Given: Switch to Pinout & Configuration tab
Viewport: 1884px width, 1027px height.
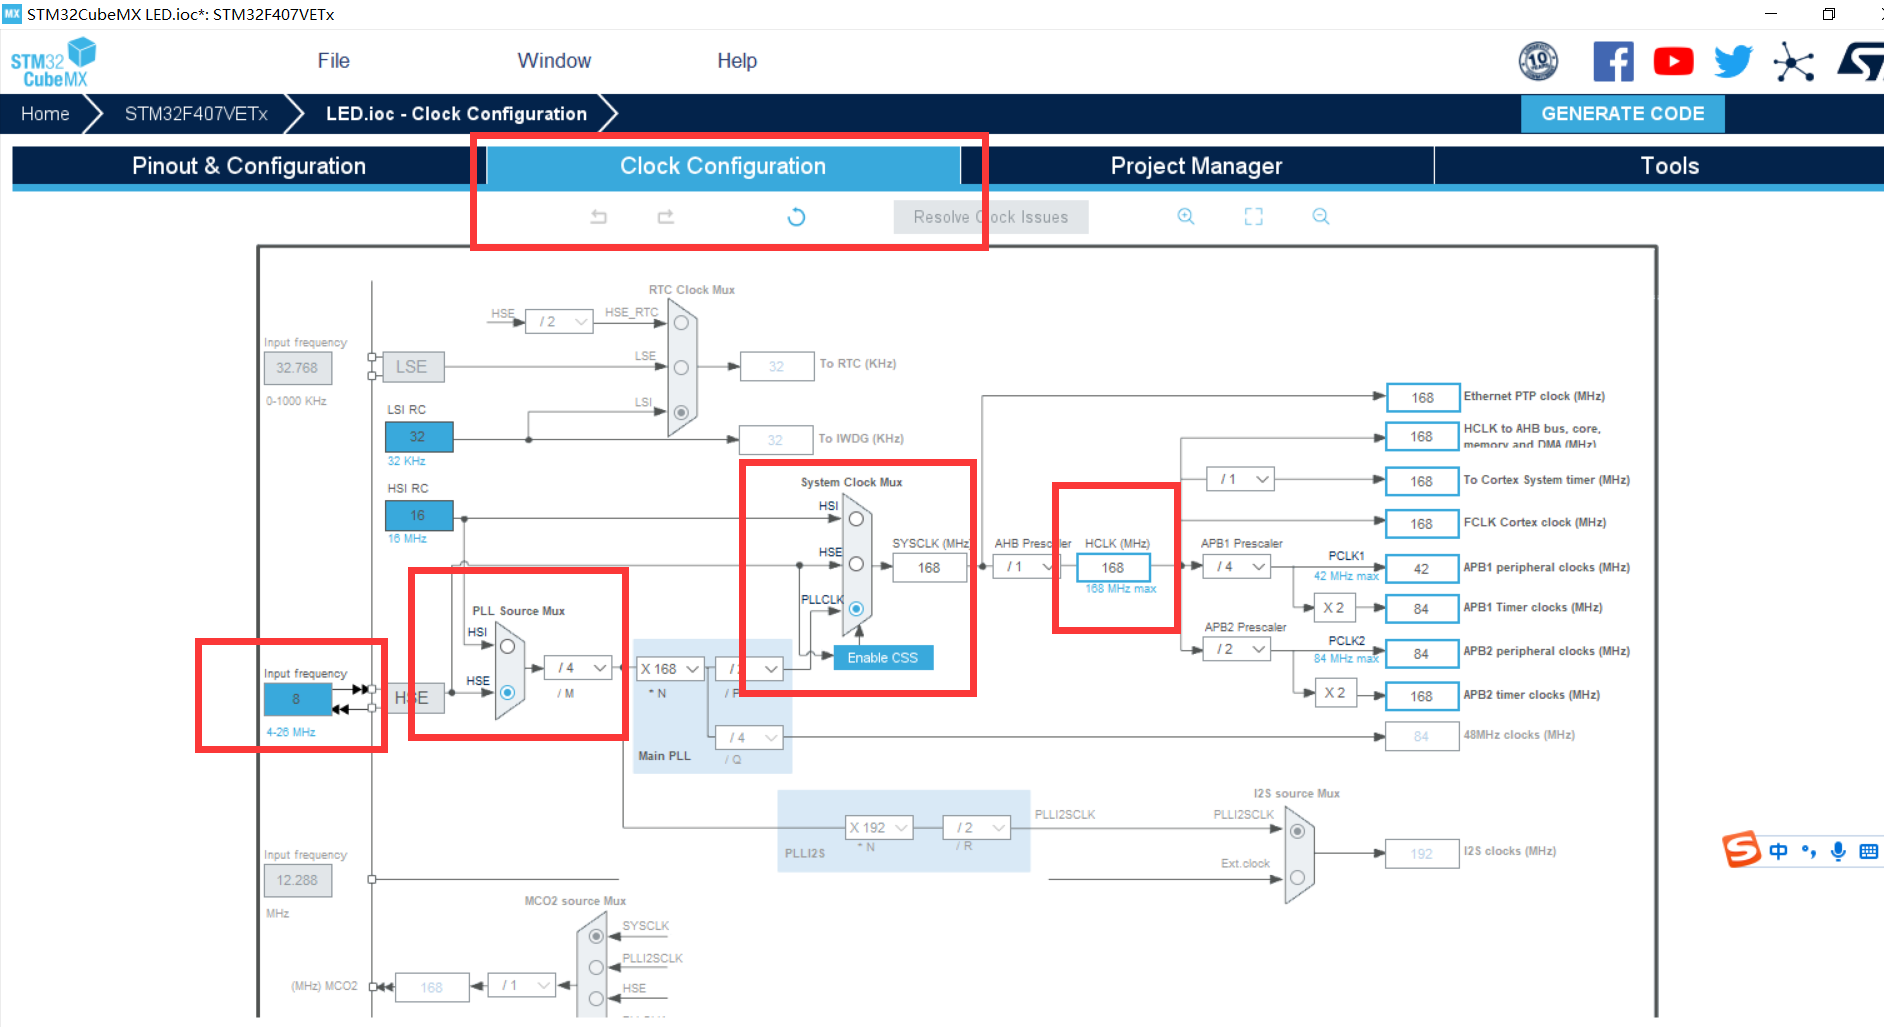Looking at the screenshot, I should [249, 166].
